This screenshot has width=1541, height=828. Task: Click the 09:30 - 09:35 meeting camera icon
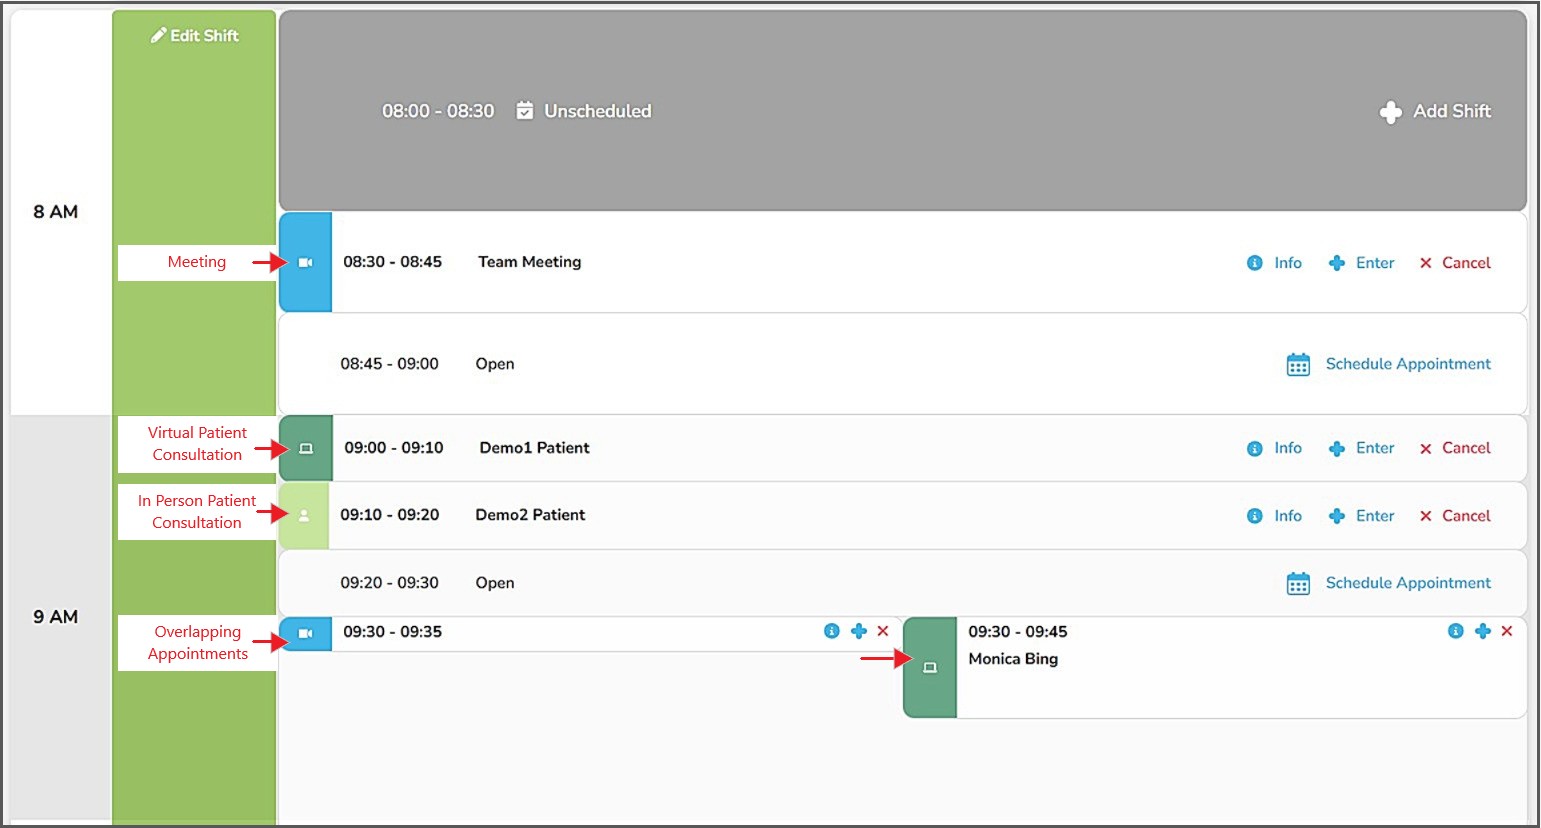[306, 633]
